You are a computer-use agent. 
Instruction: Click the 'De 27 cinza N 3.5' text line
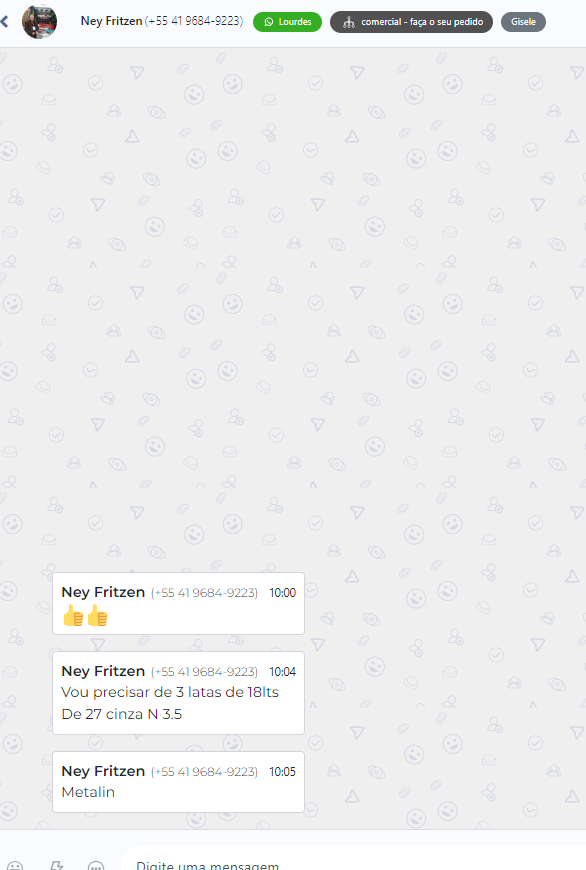pyautogui.click(x=122, y=714)
